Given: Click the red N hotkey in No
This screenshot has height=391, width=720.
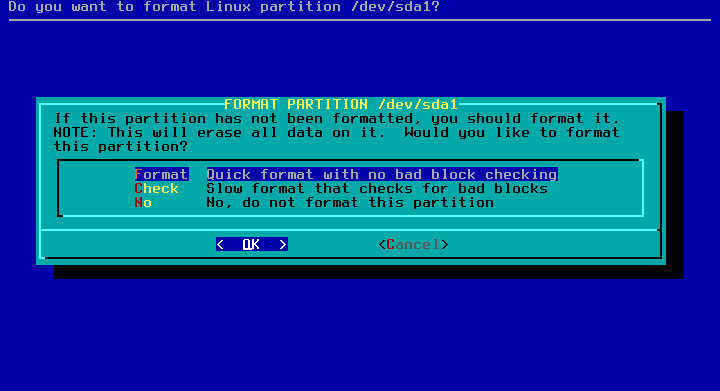Looking at the screenshot, I should [x=138, y=202].
